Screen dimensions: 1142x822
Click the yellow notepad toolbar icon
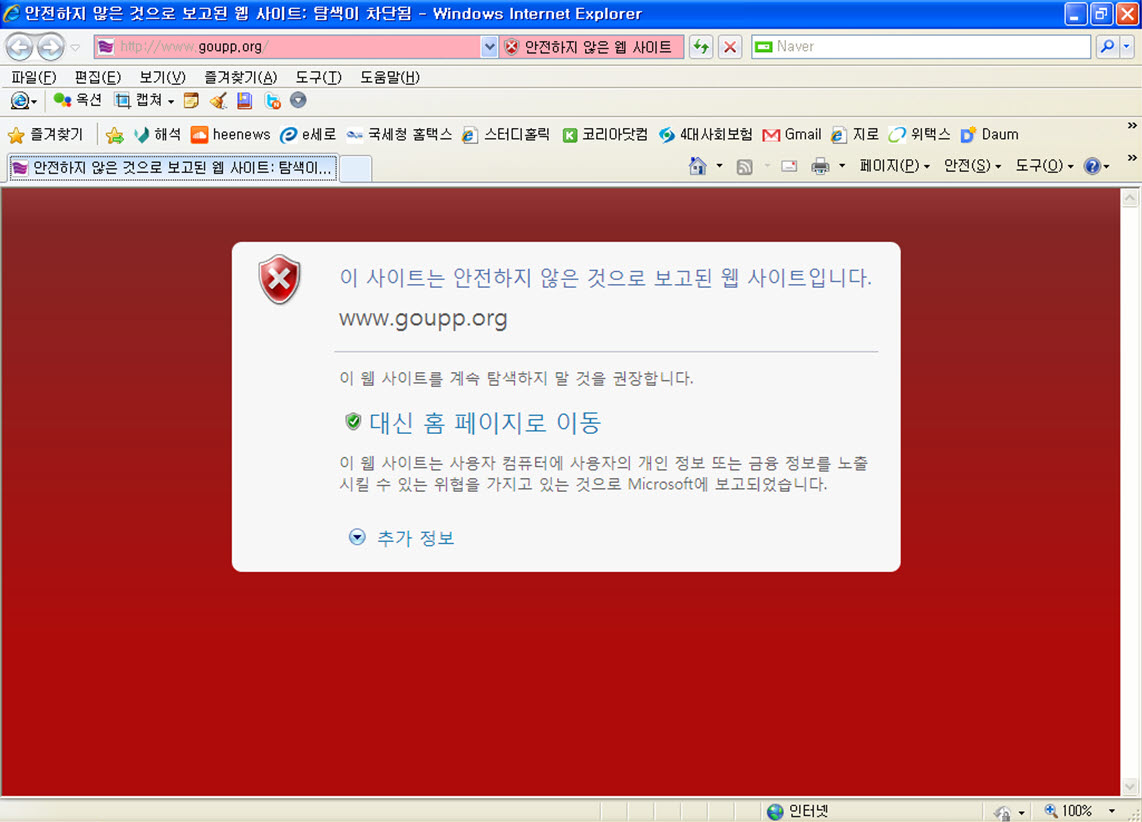coord(191,101)
